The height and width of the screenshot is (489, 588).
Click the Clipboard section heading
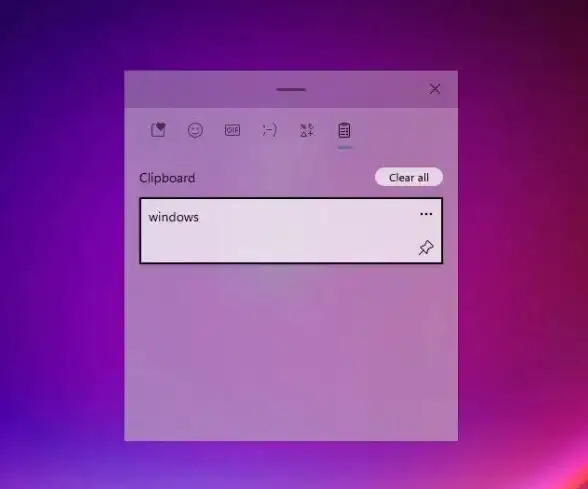coord(167,178)
